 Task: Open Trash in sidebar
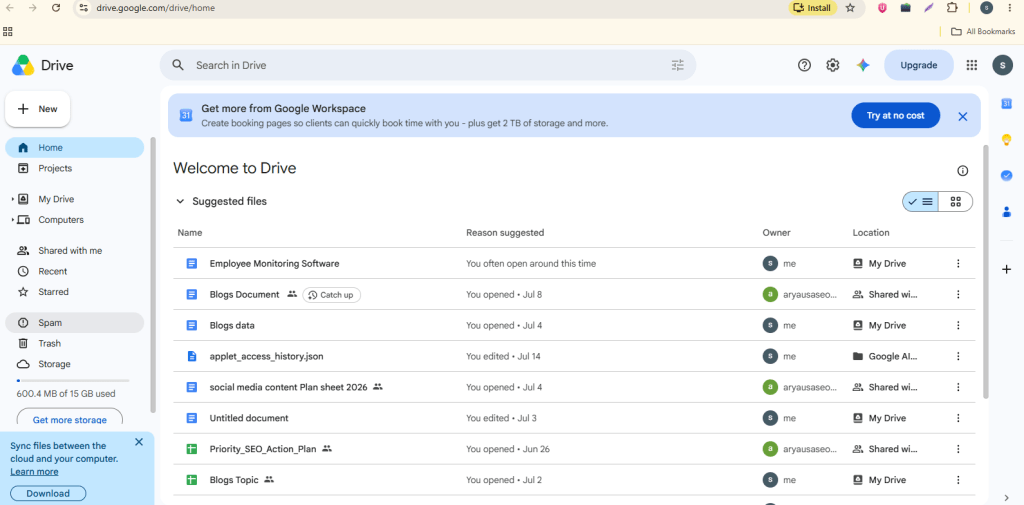pyautogui.click(x=74, y=344)
